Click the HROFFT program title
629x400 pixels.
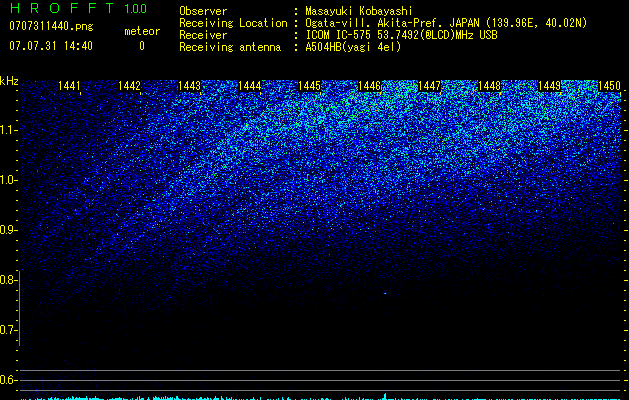pyautogui.click(x=61, y=8)
